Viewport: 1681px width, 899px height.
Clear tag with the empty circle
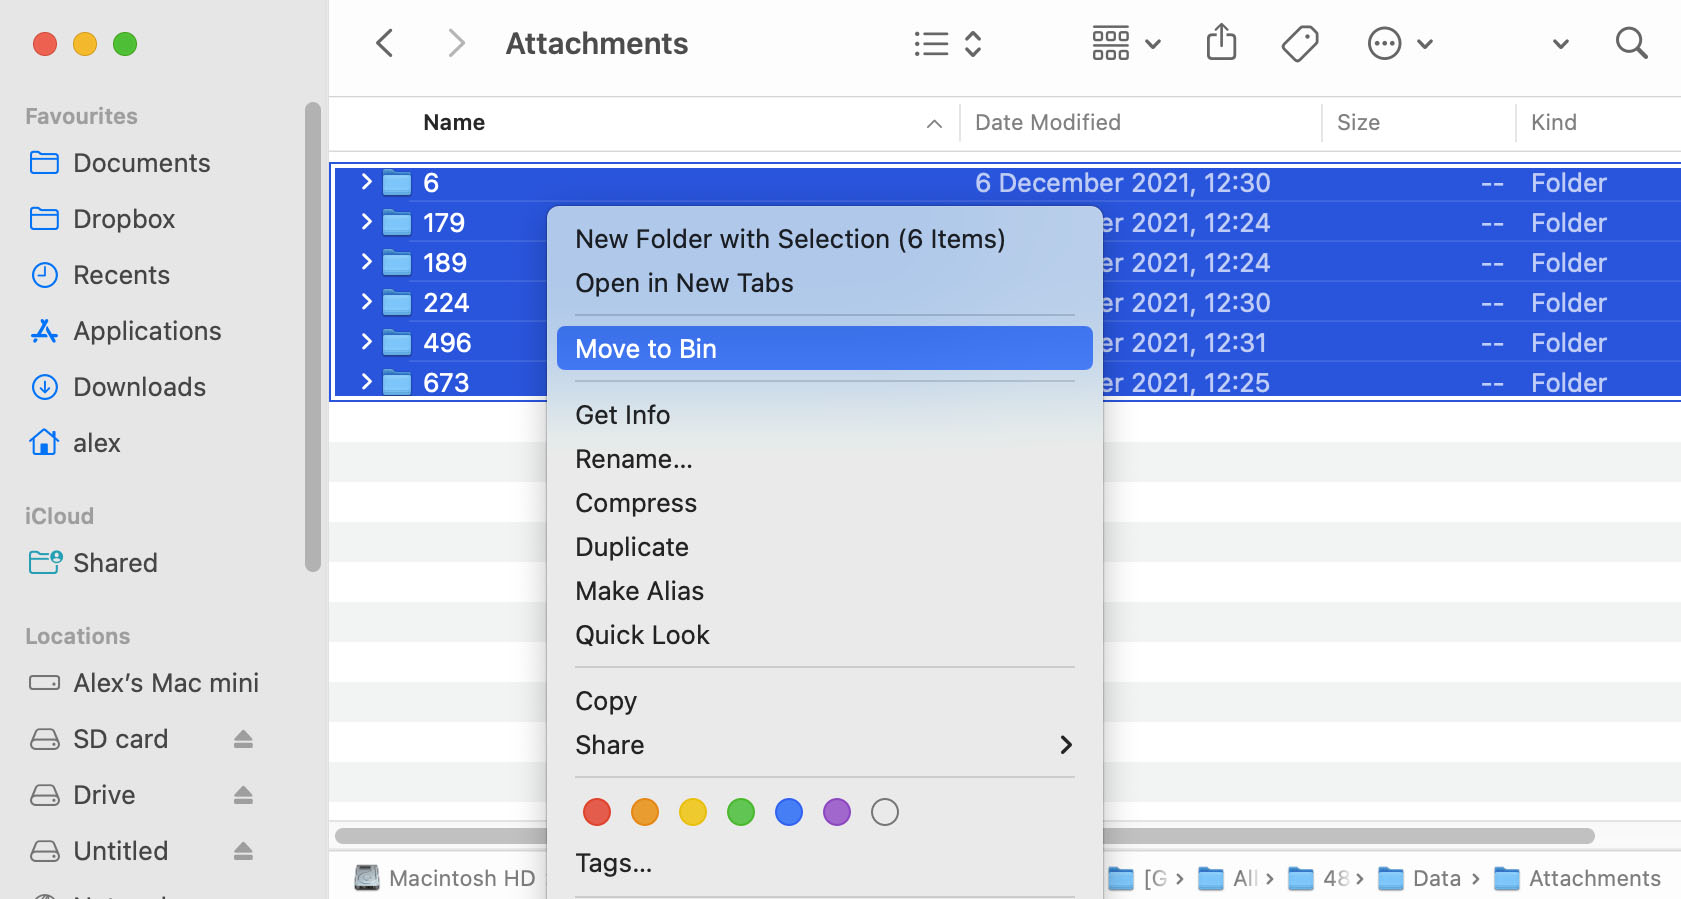click(885, 812)
